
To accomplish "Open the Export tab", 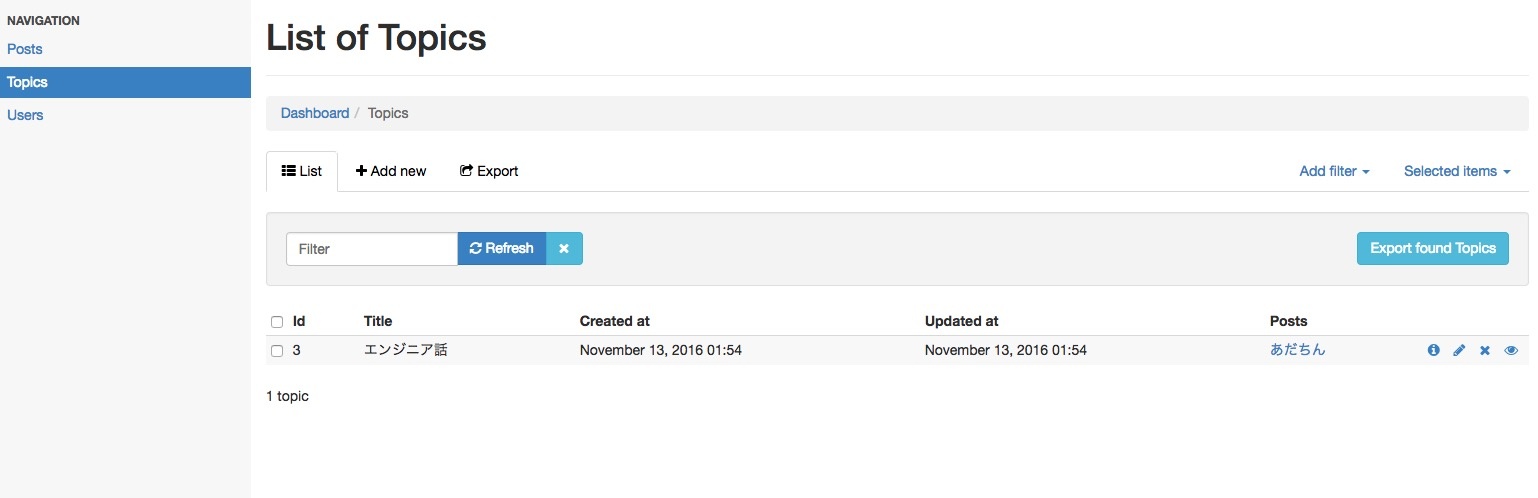I will 489,171.
